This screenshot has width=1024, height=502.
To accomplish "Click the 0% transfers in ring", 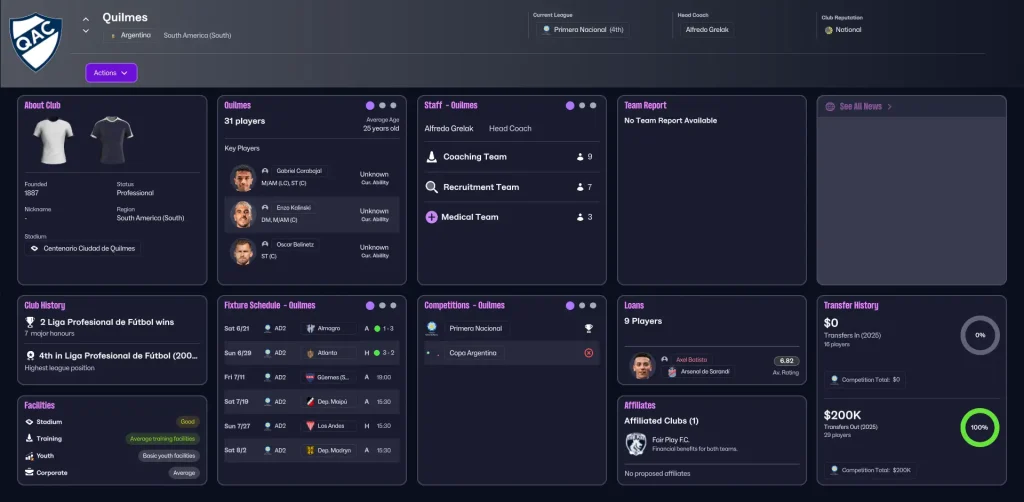I will [x=980, y=335].
